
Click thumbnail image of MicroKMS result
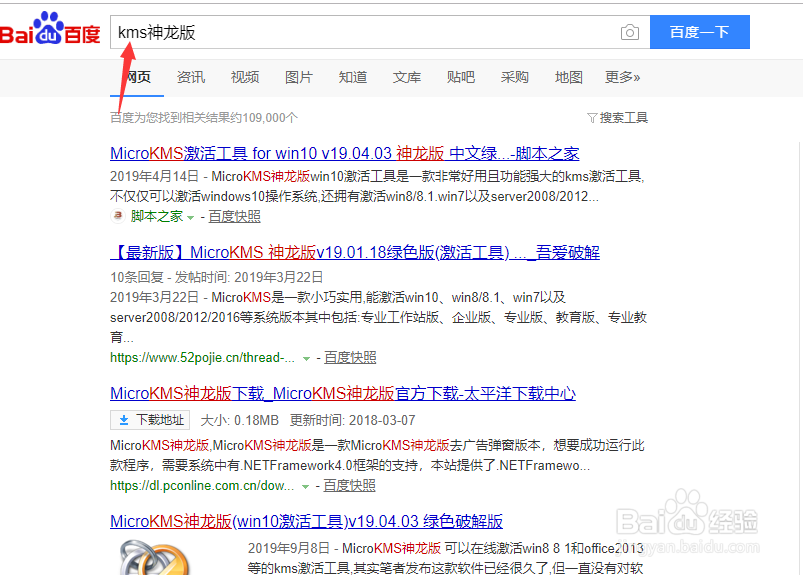[155, 557]
